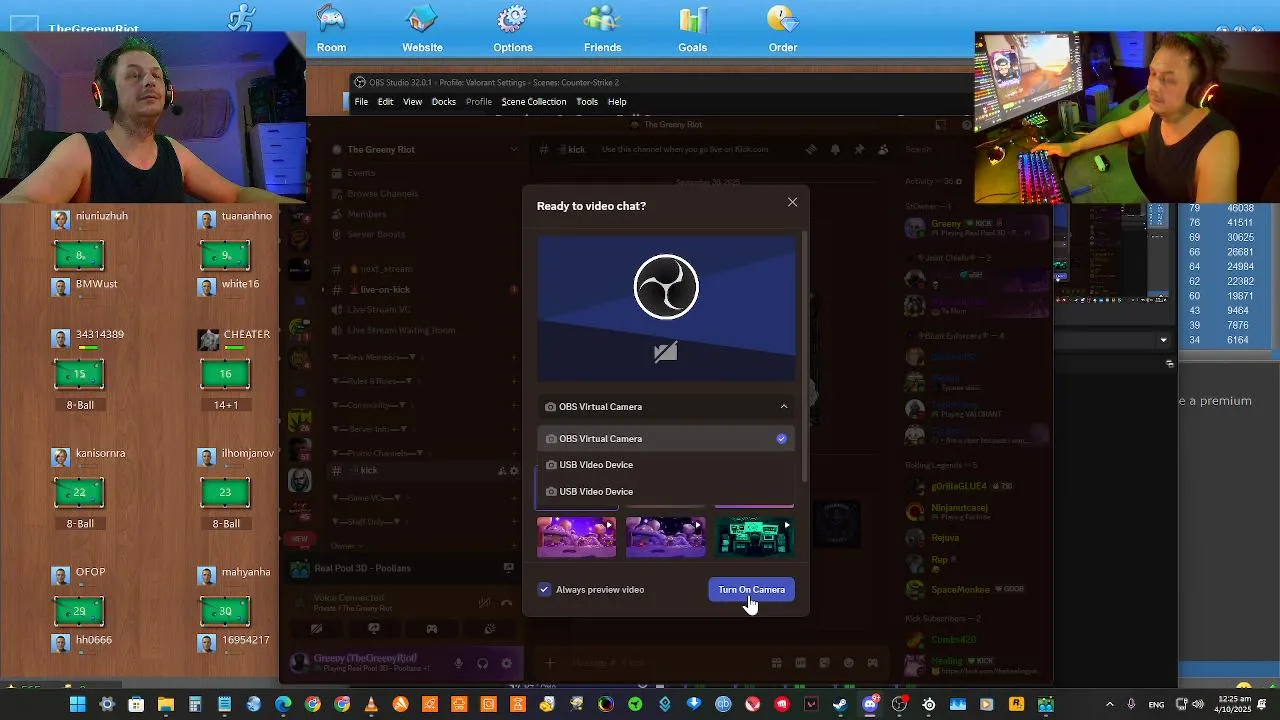
Task: Join pool table number 15
Action: click(x=79, y=374)
